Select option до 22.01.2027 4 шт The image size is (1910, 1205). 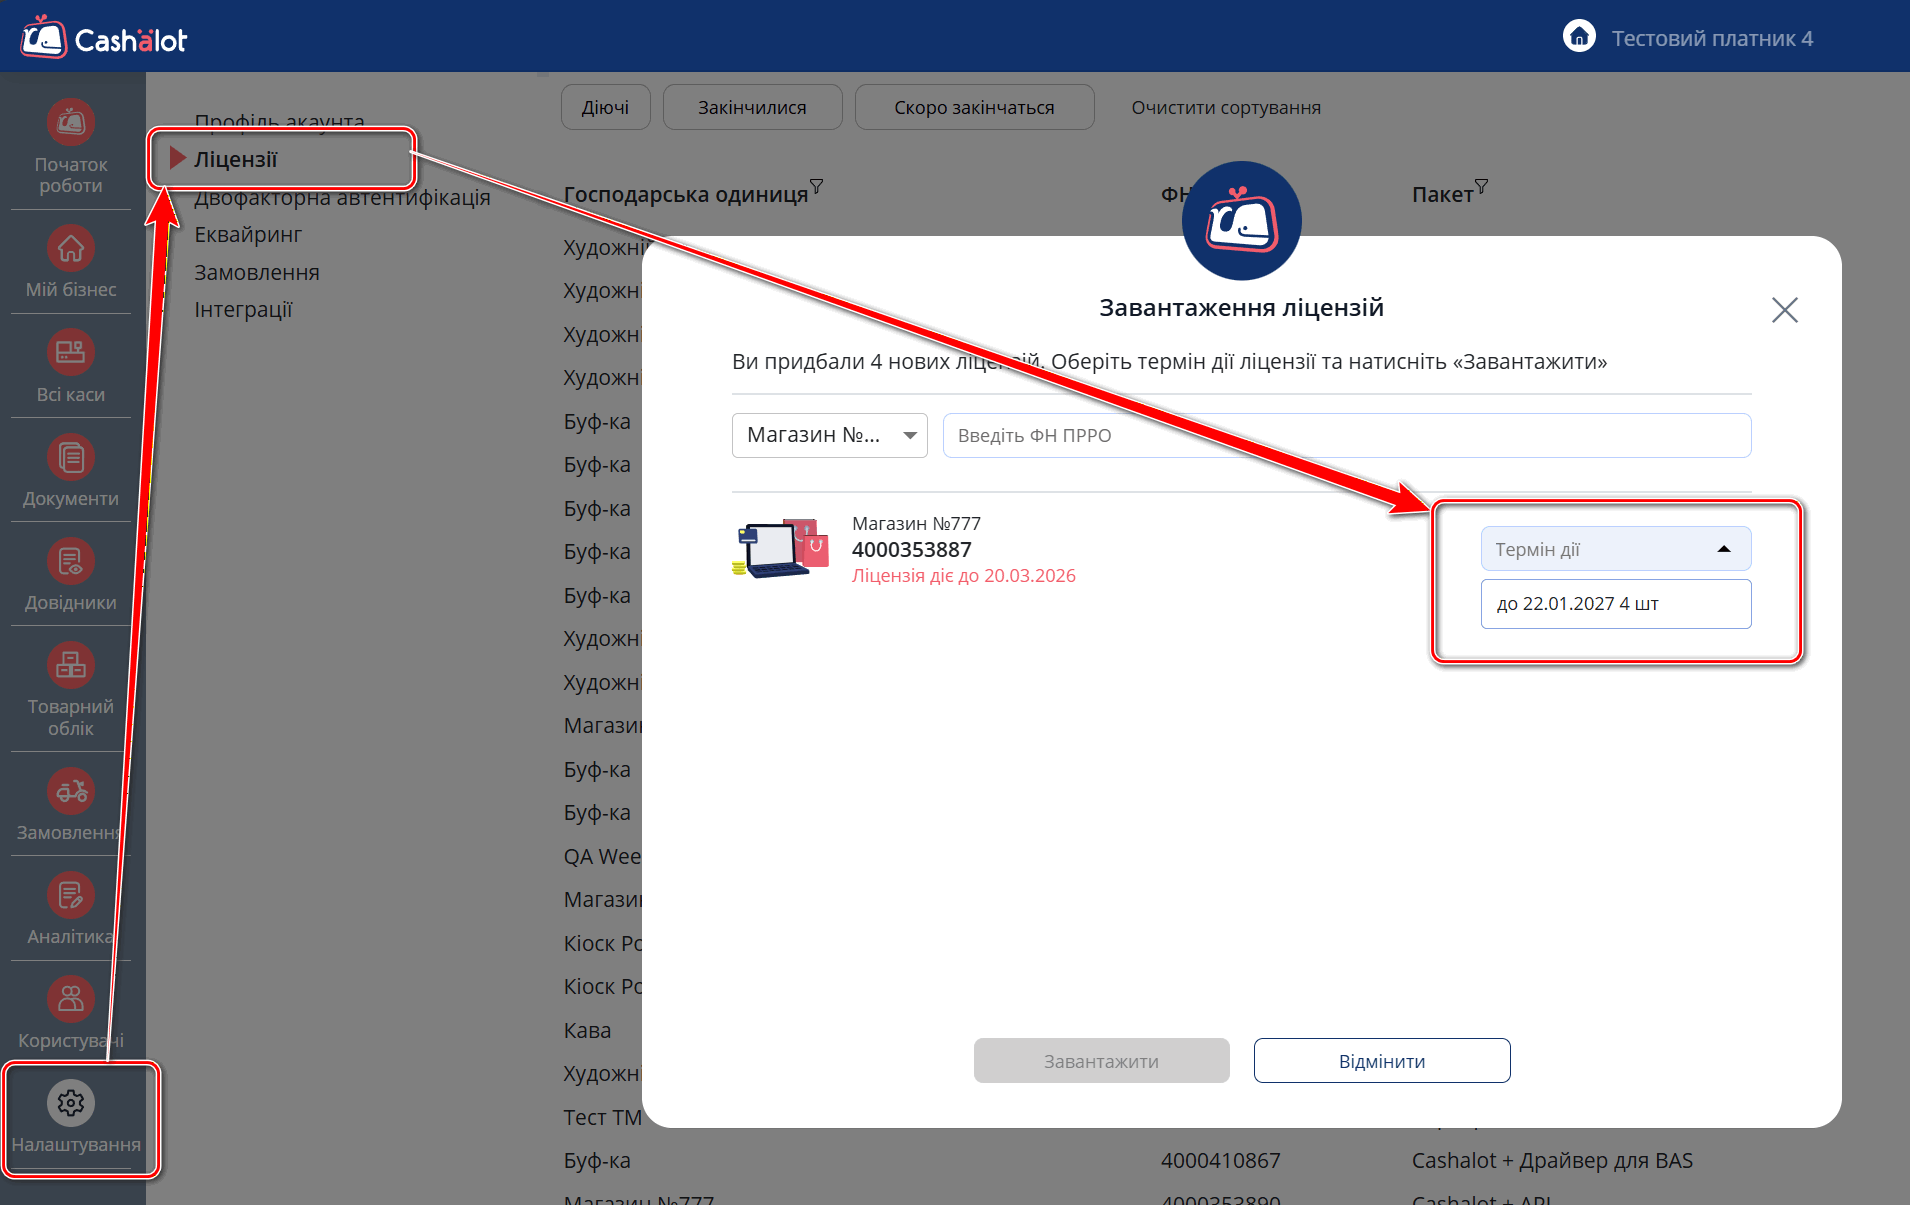[x=1615, y=604]
